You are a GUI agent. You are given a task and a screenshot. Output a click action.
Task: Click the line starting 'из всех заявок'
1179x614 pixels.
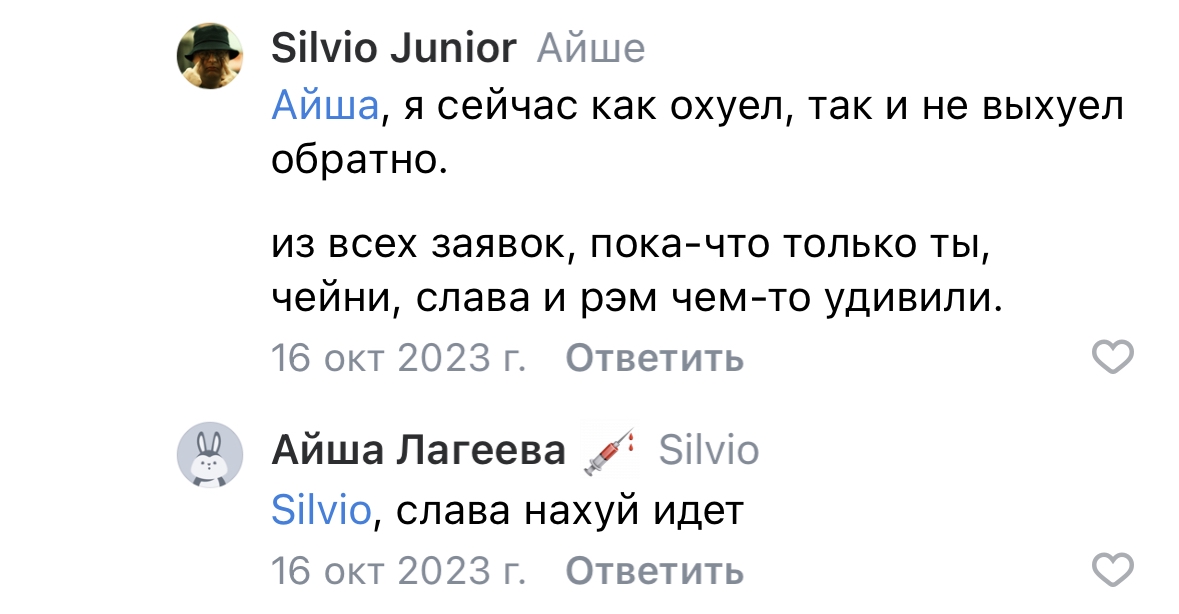click(x=631, y=244)
